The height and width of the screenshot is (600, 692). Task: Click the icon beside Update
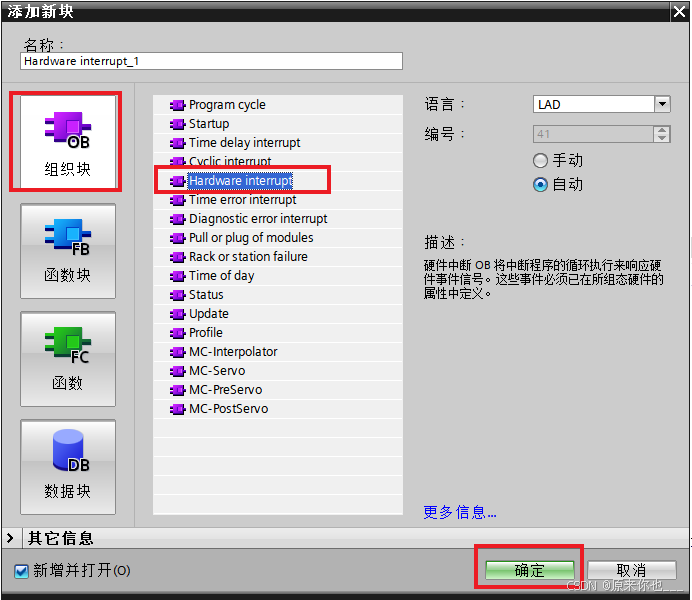(177, 314)
